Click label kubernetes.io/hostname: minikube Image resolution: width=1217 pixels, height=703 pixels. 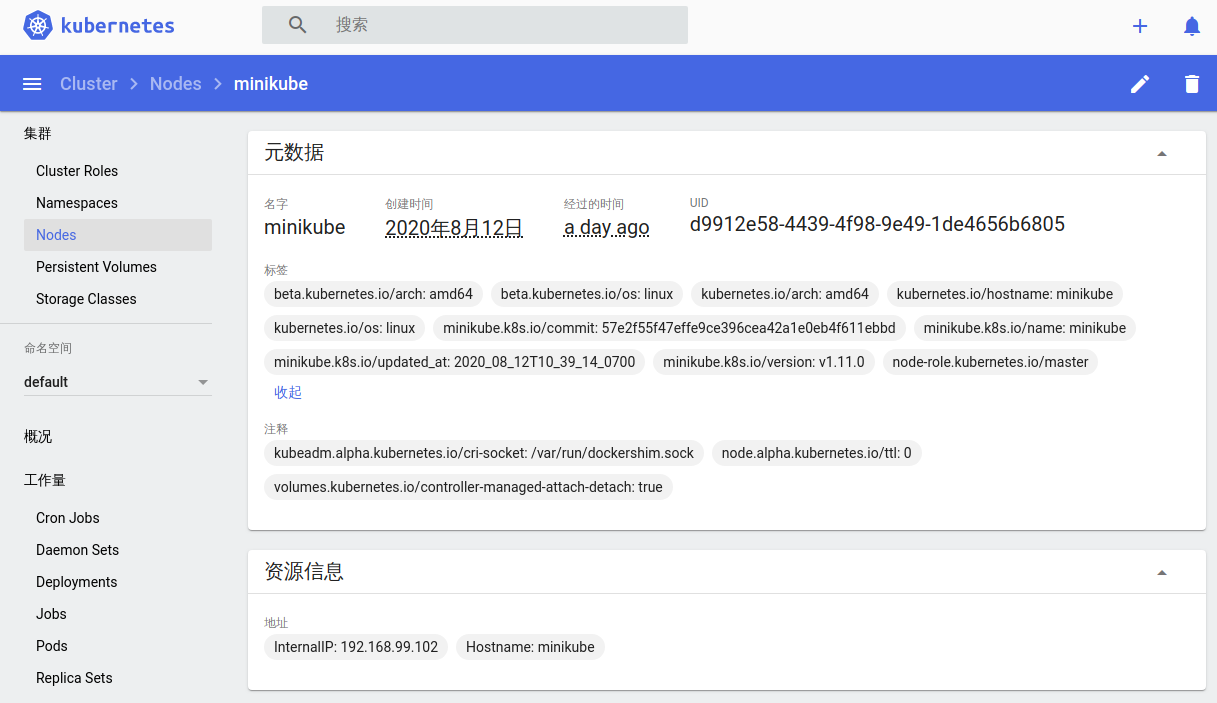pyautogui.click(x=1005, y=294)
